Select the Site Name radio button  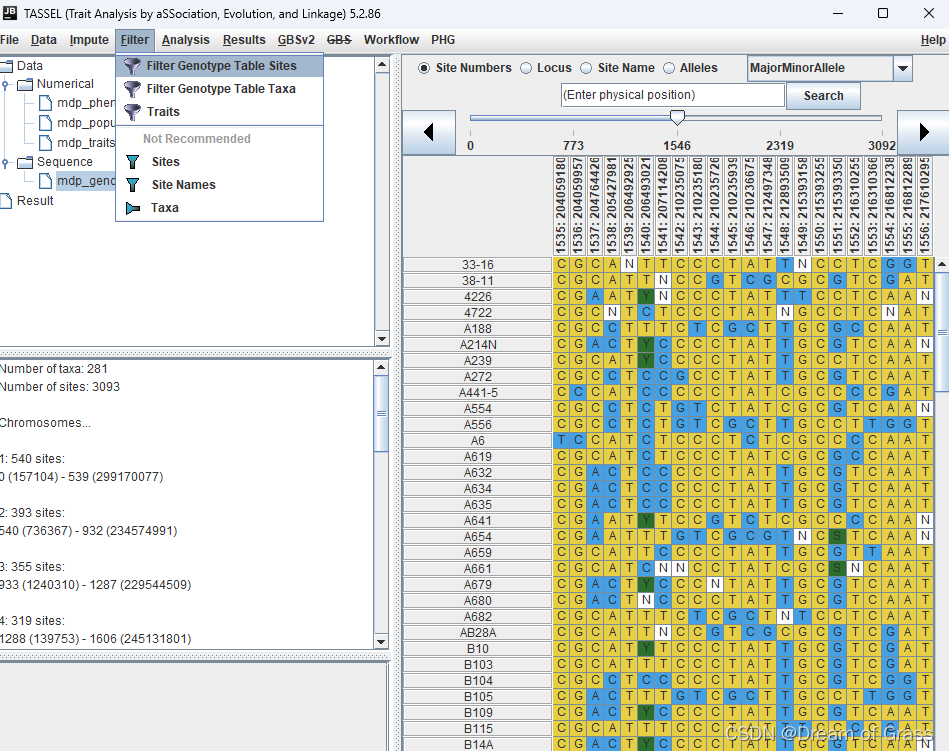(586, 68)
